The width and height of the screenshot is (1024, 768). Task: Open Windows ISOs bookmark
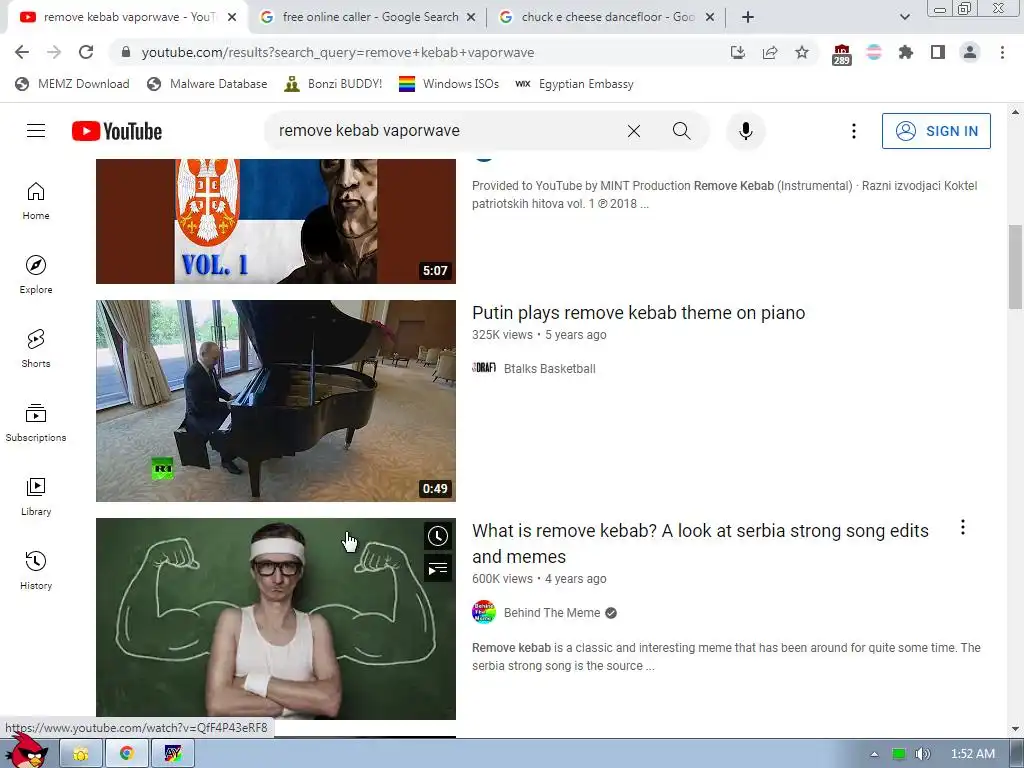(449, 84)
